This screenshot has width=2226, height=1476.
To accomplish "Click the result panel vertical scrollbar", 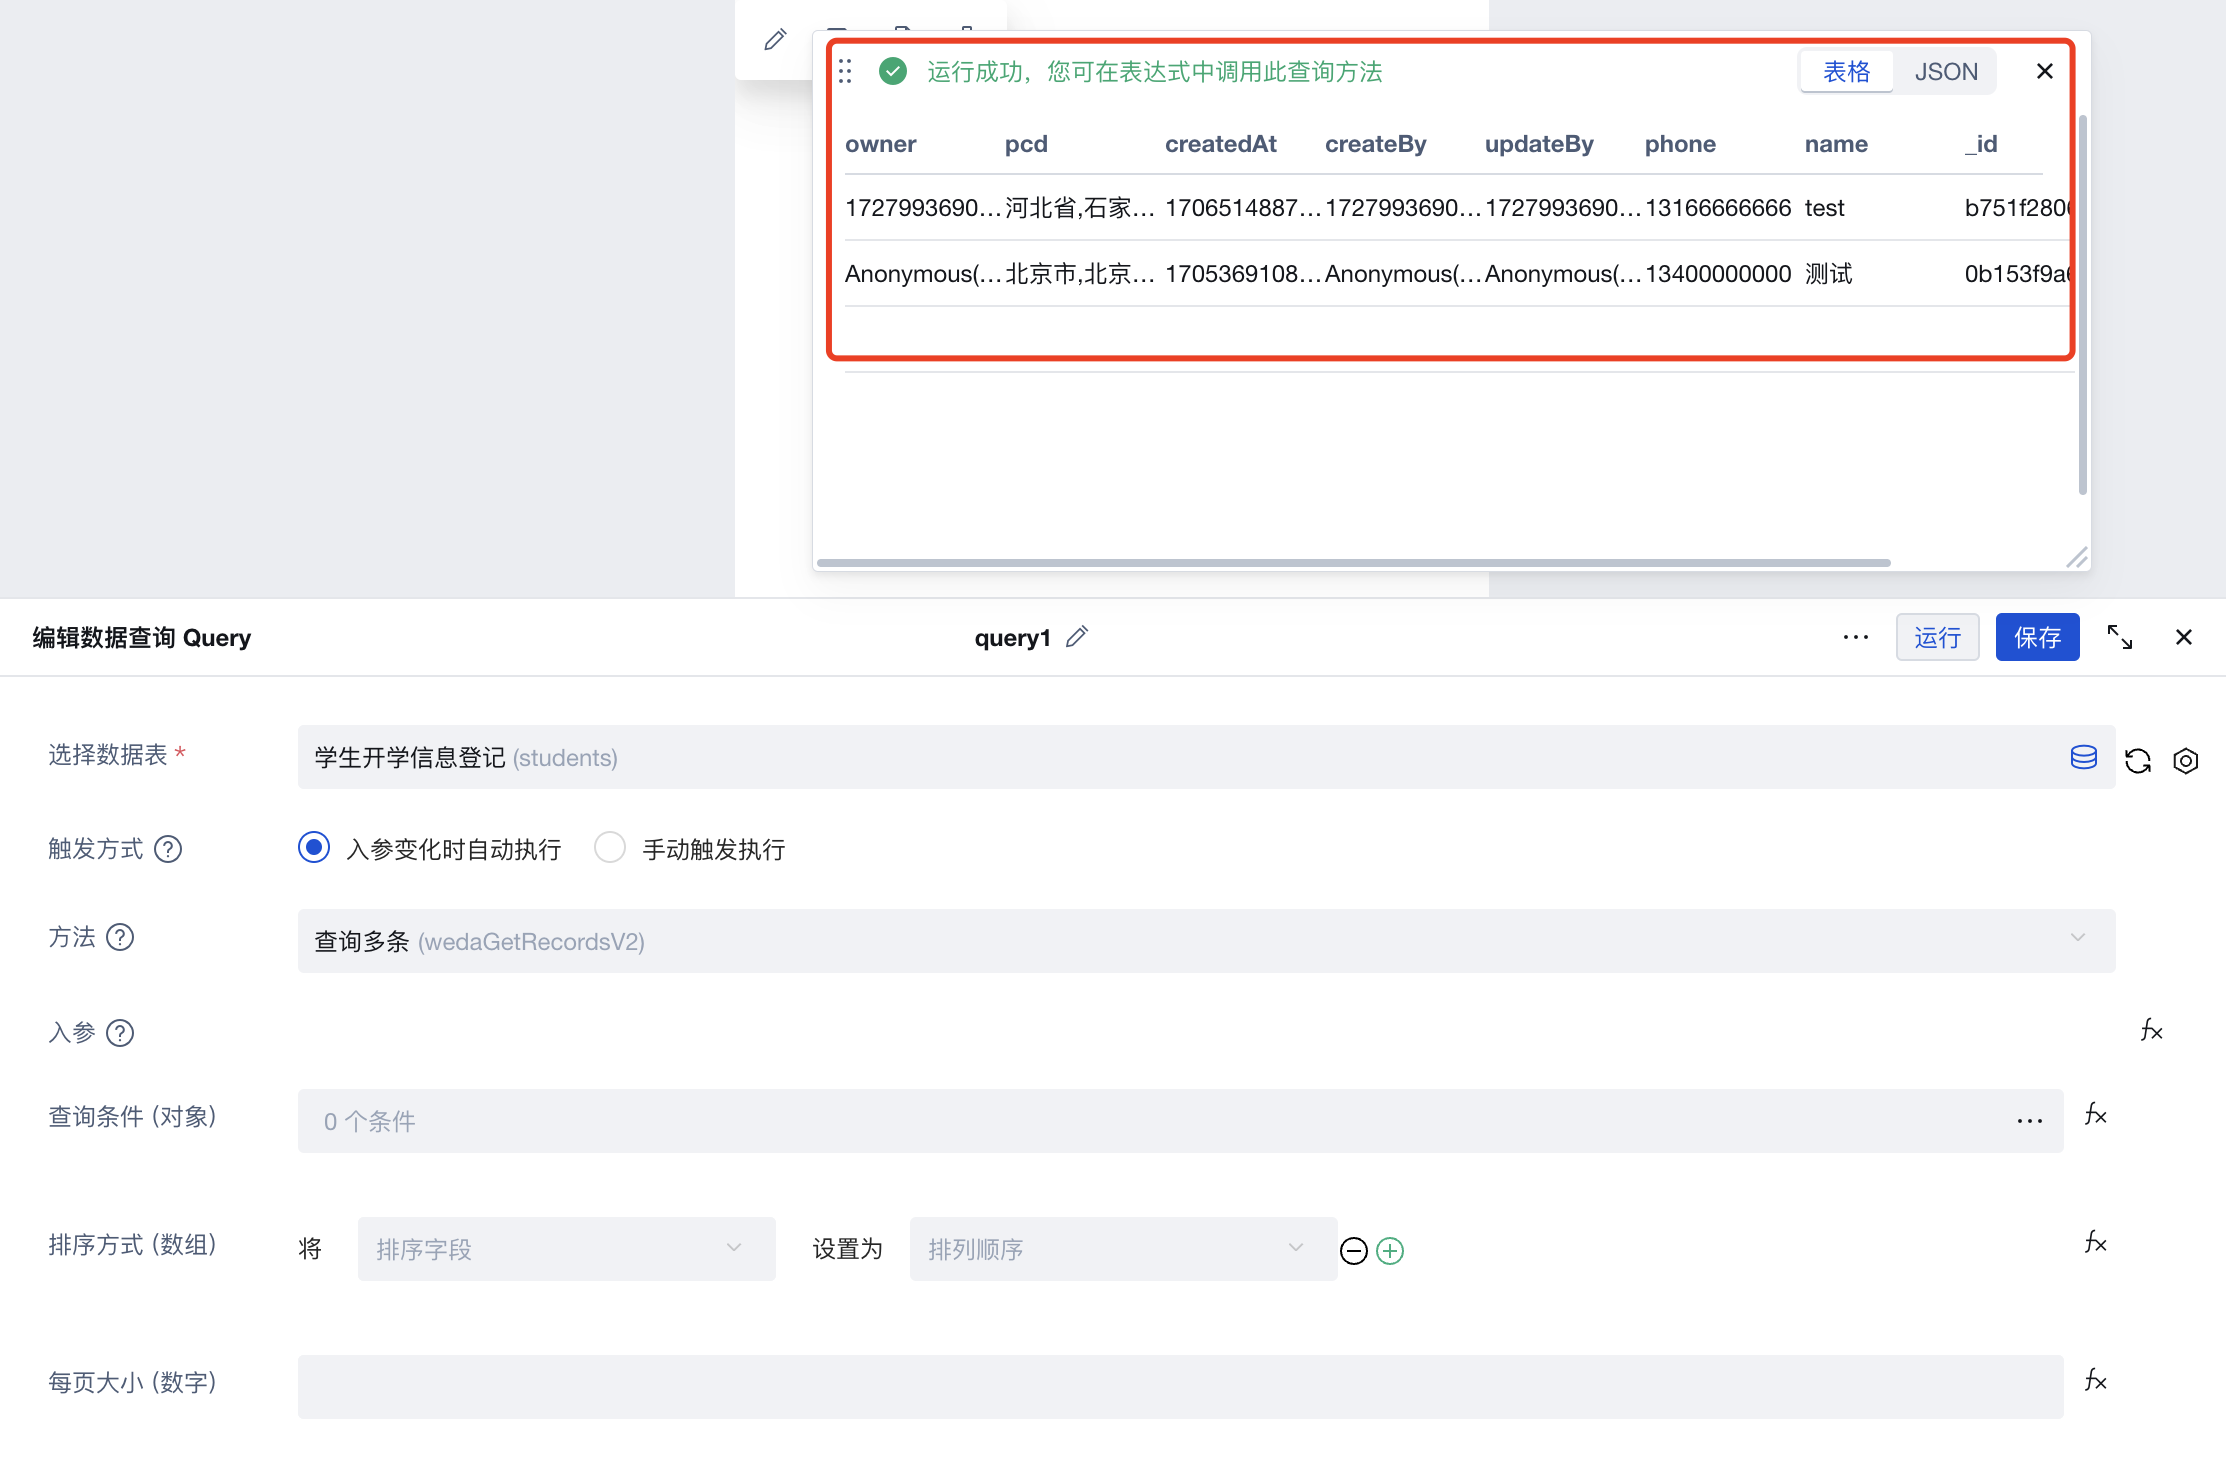I will click(x=2083, y=305).
